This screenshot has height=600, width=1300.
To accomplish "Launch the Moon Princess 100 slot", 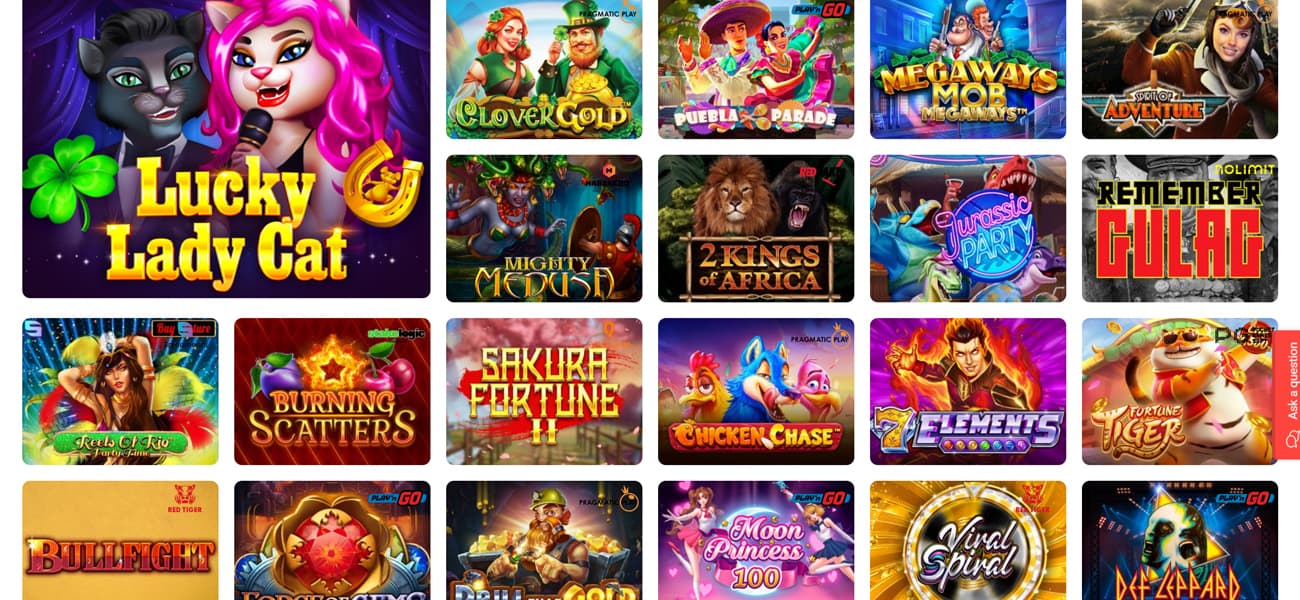I will [756, 540].
